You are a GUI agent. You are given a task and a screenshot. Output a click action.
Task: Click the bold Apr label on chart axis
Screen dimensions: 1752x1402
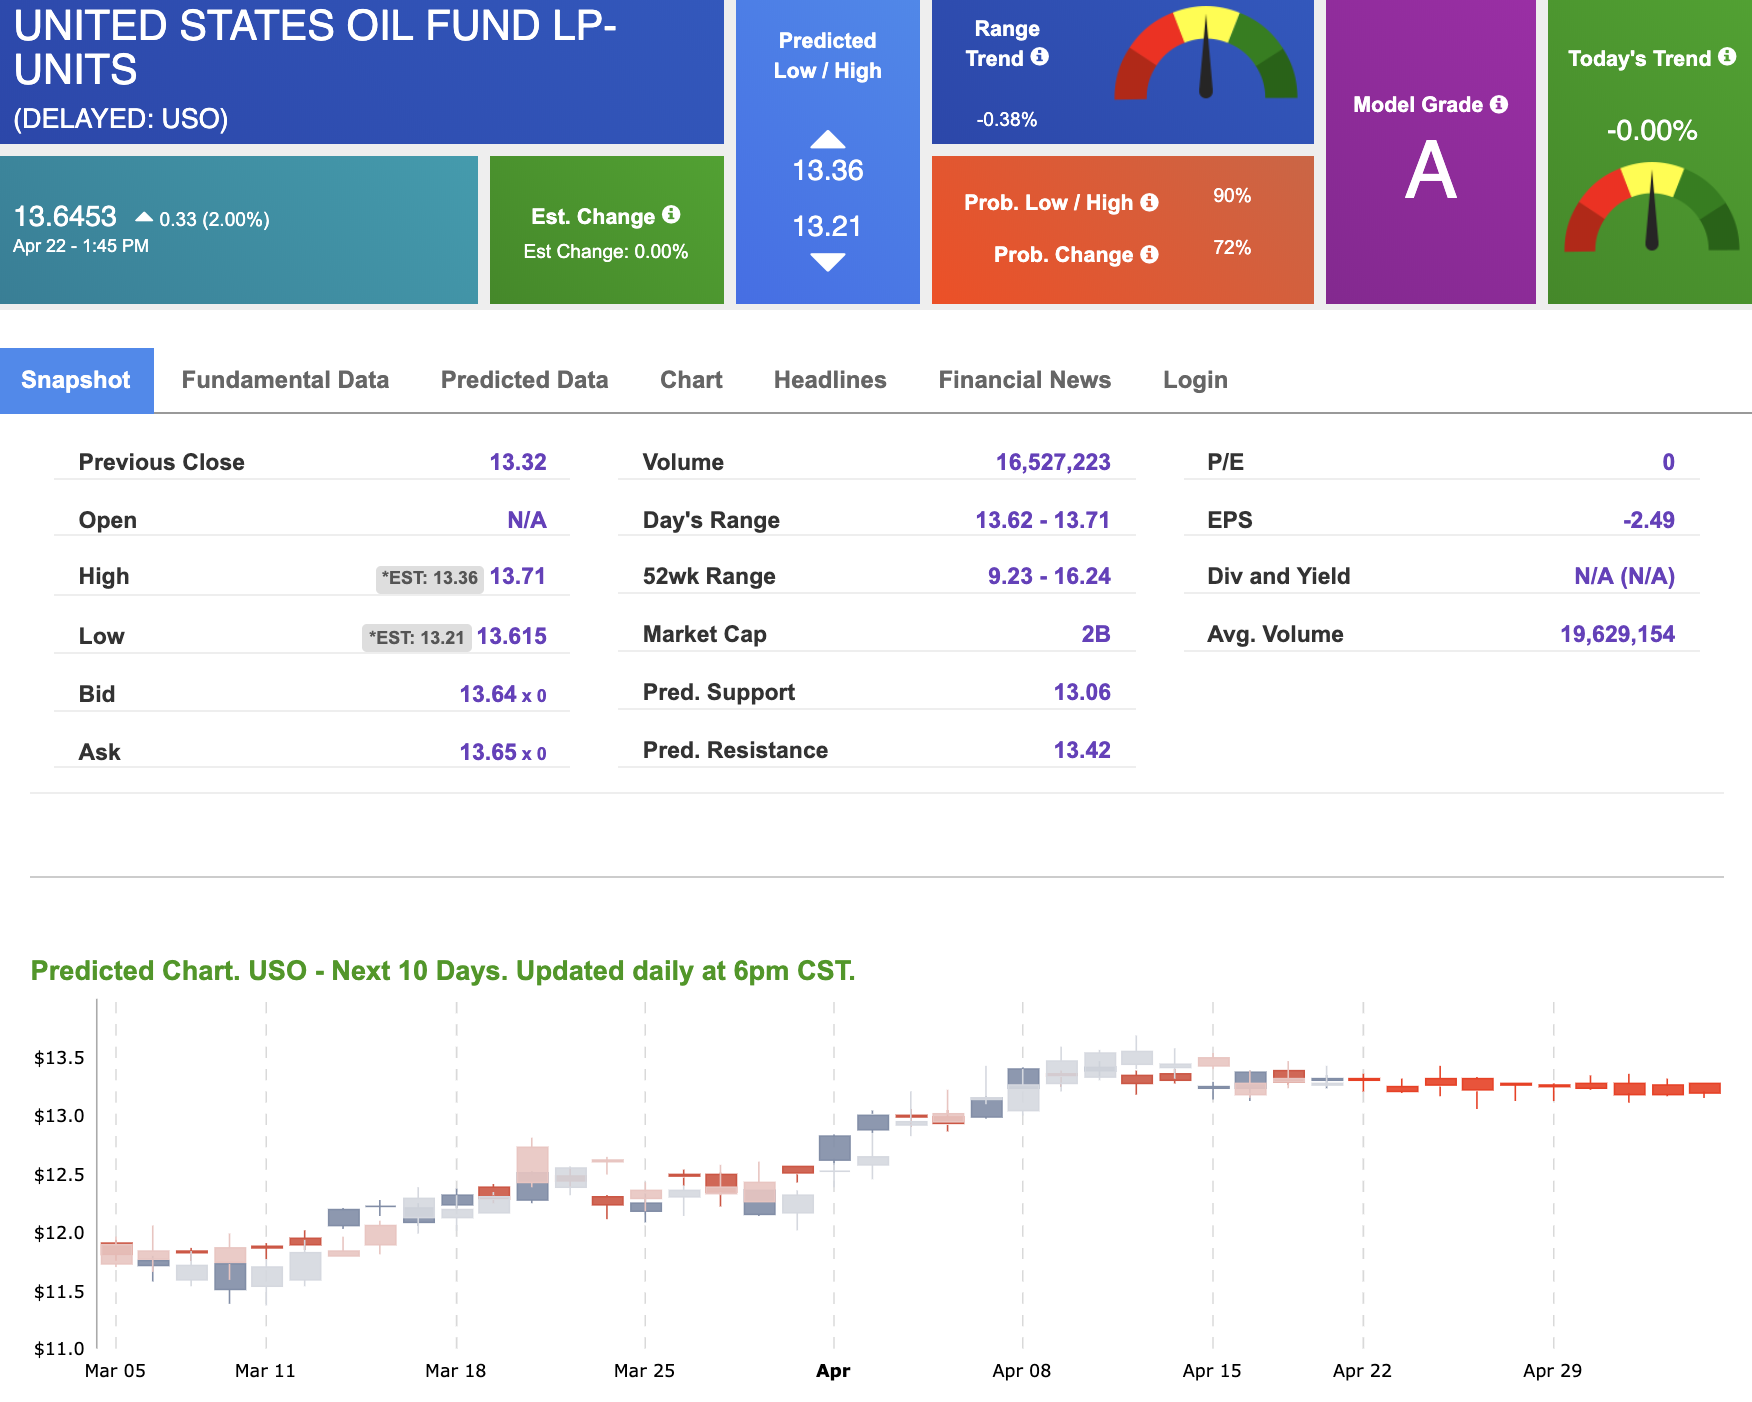point(833,1371)
